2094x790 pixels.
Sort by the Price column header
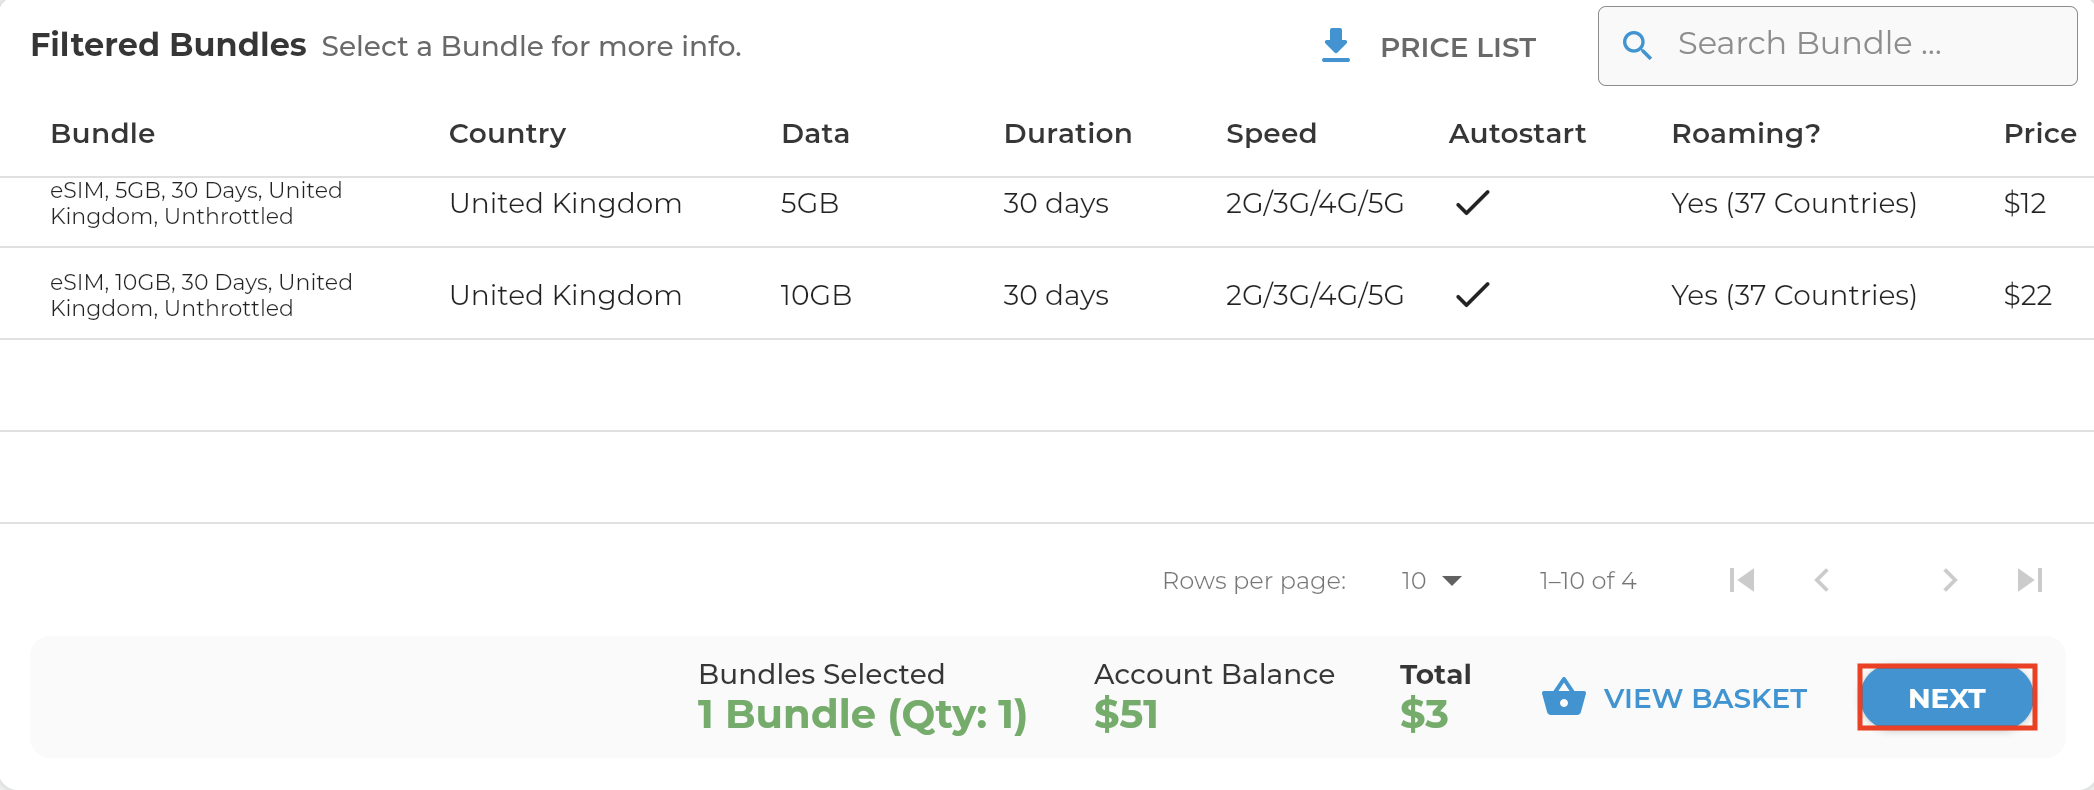click(x=2040, y=133)
